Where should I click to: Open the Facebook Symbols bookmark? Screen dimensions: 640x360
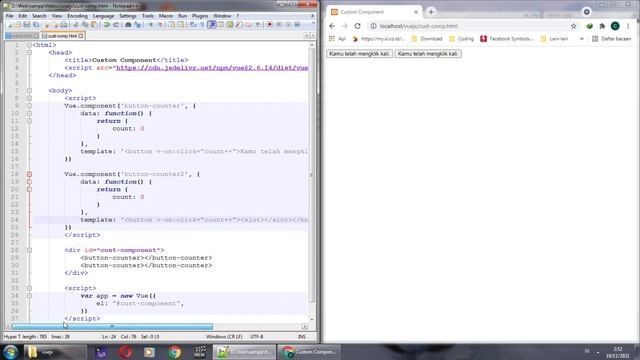pyautogui.click(x=507, y=39)
